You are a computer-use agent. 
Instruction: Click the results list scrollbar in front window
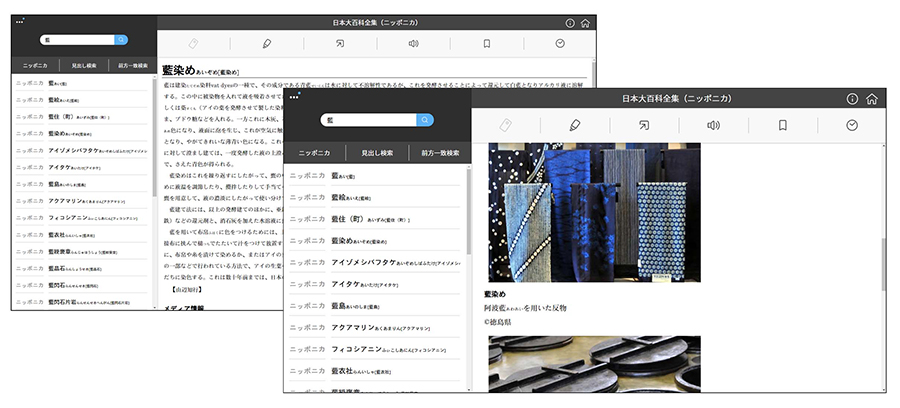(x=468, y=211)
